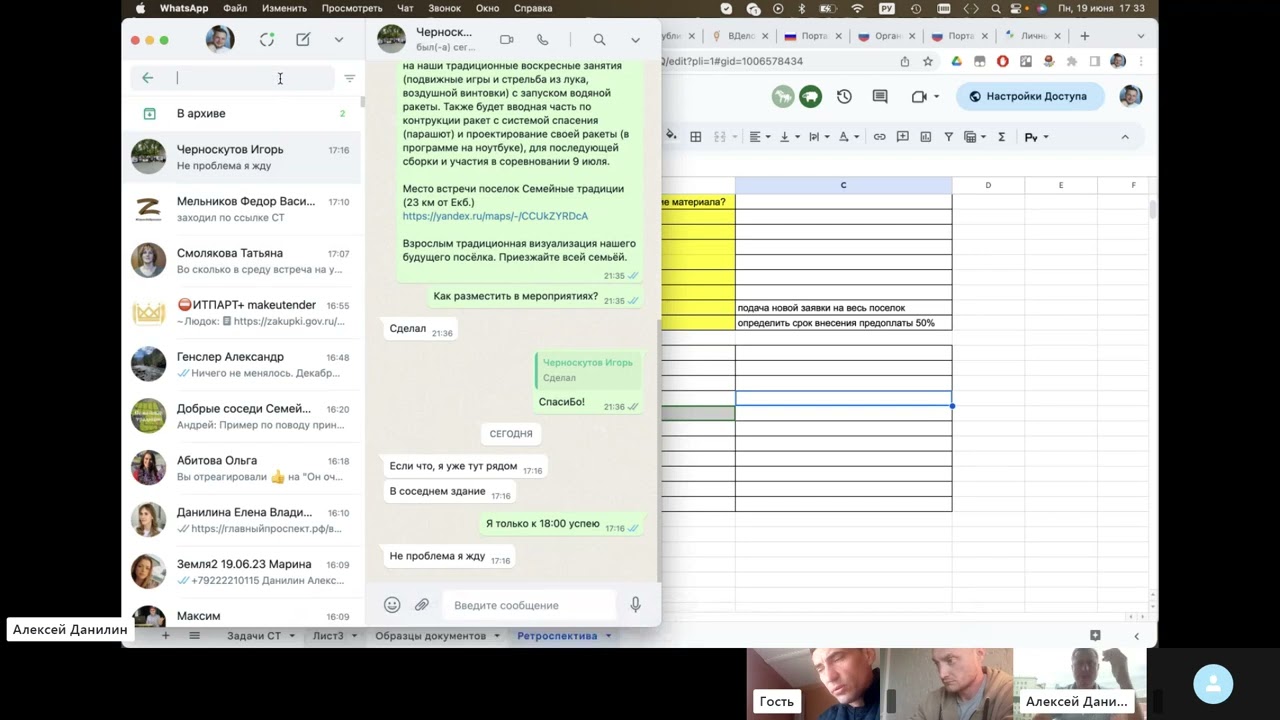Open borders tool in Sheets toolbar
Image resolution: width=1280 pixels, height=720 pixels.
(696, 137)
